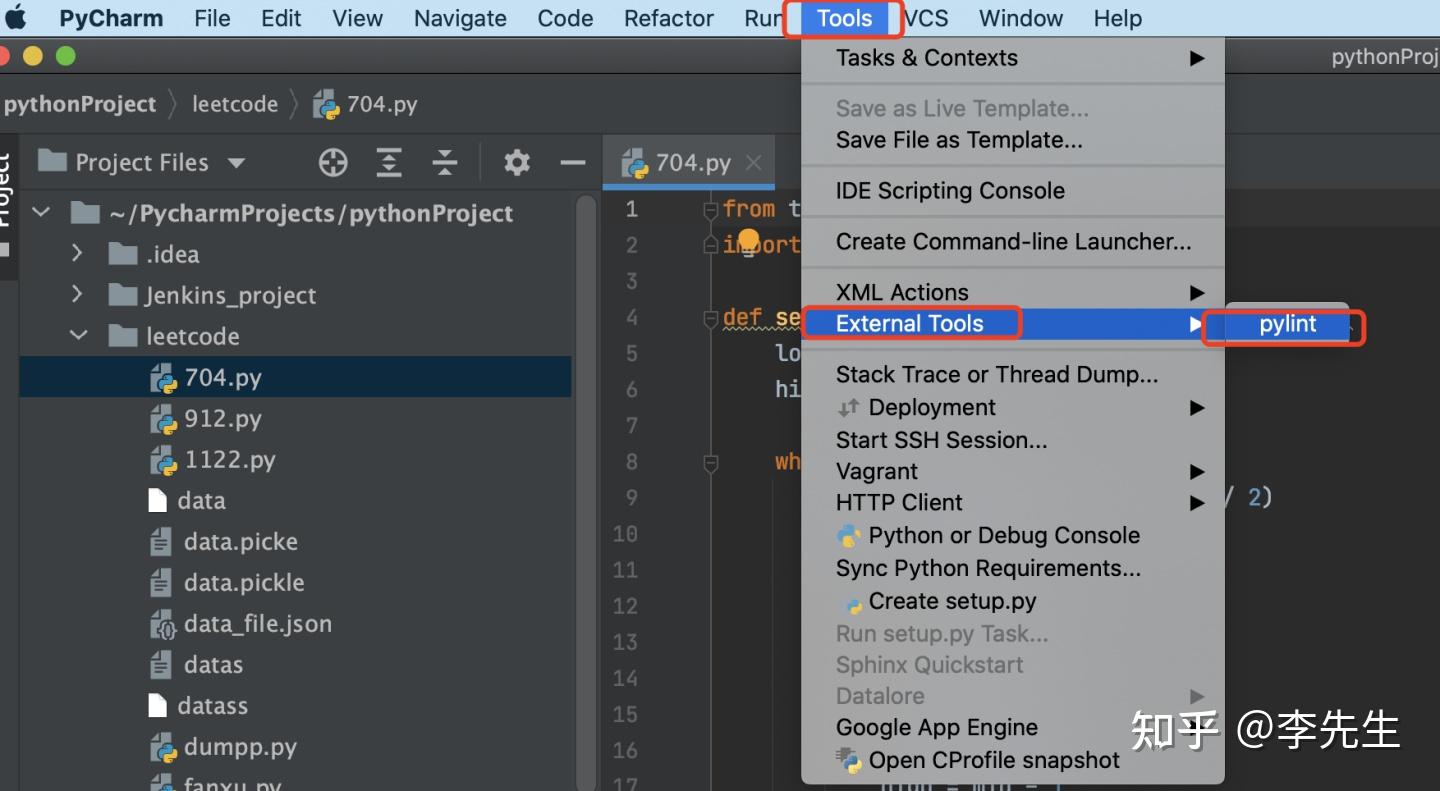Open the Window menu
The height and width of the screenshot is (791, 1440).
click(x=1021, y=18)
